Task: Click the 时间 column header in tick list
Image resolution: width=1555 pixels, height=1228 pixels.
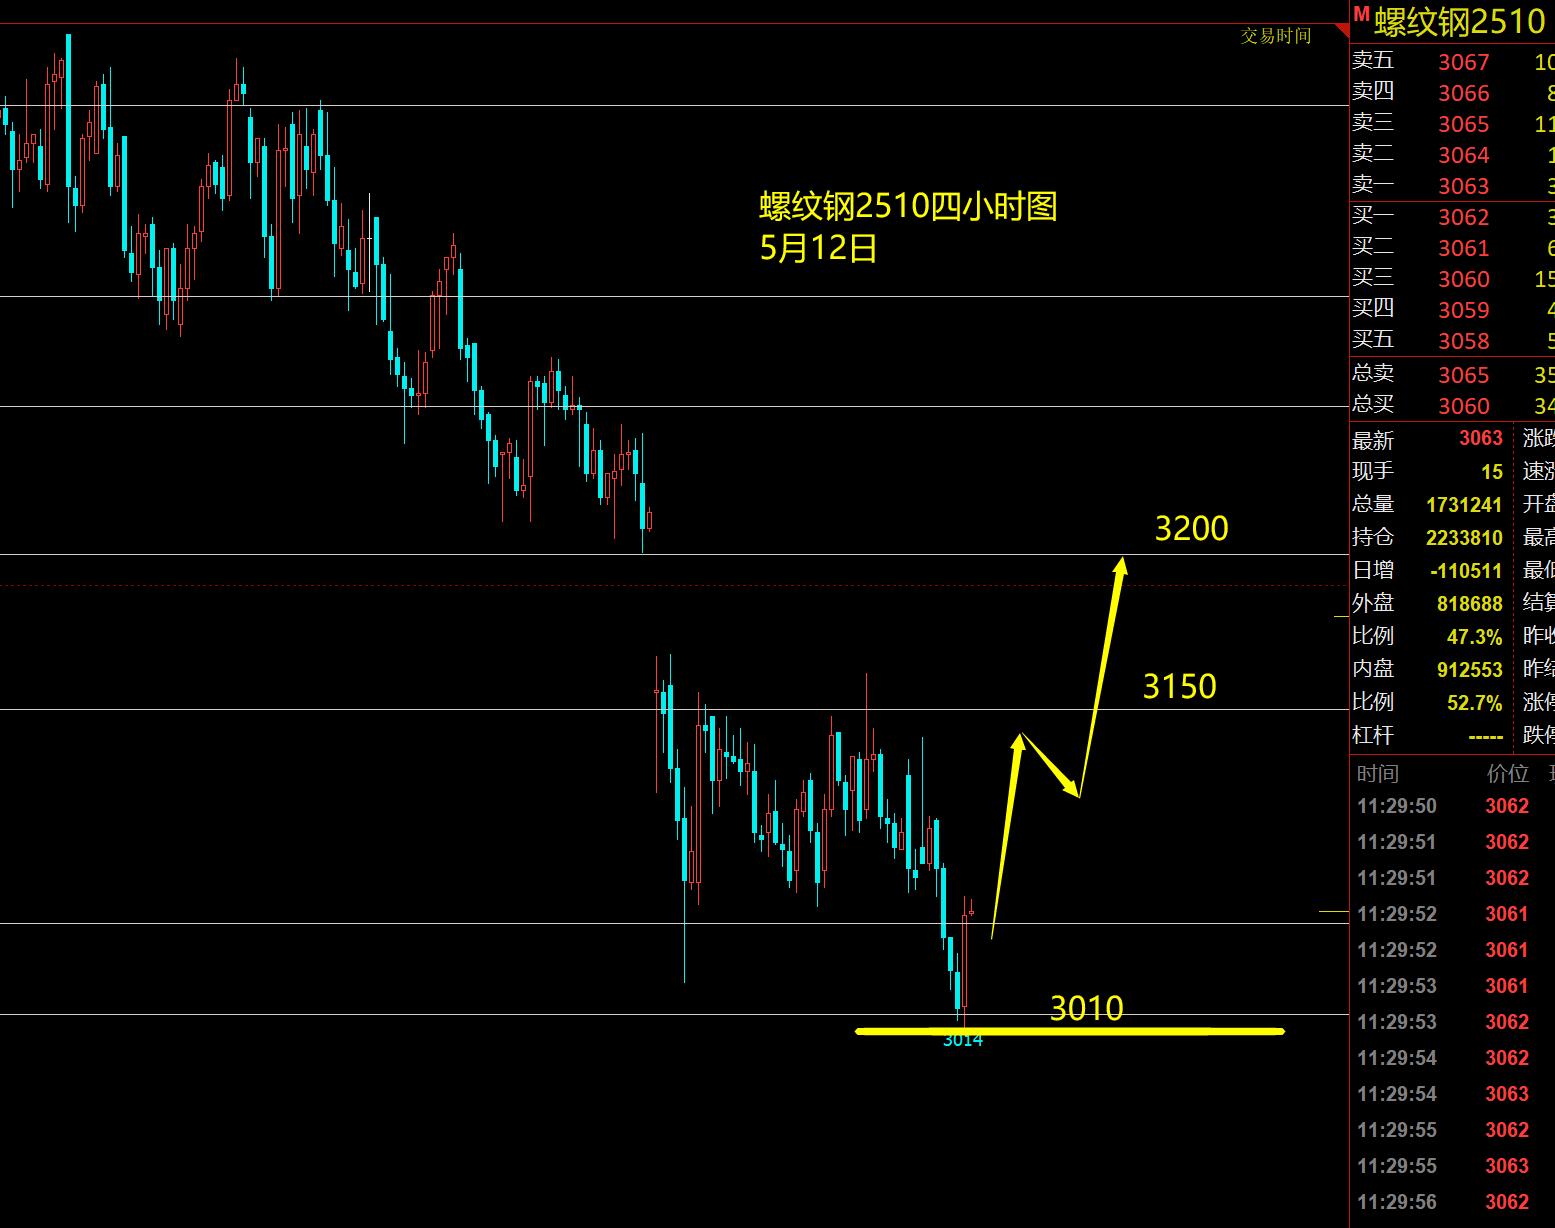Action: 1377,774
